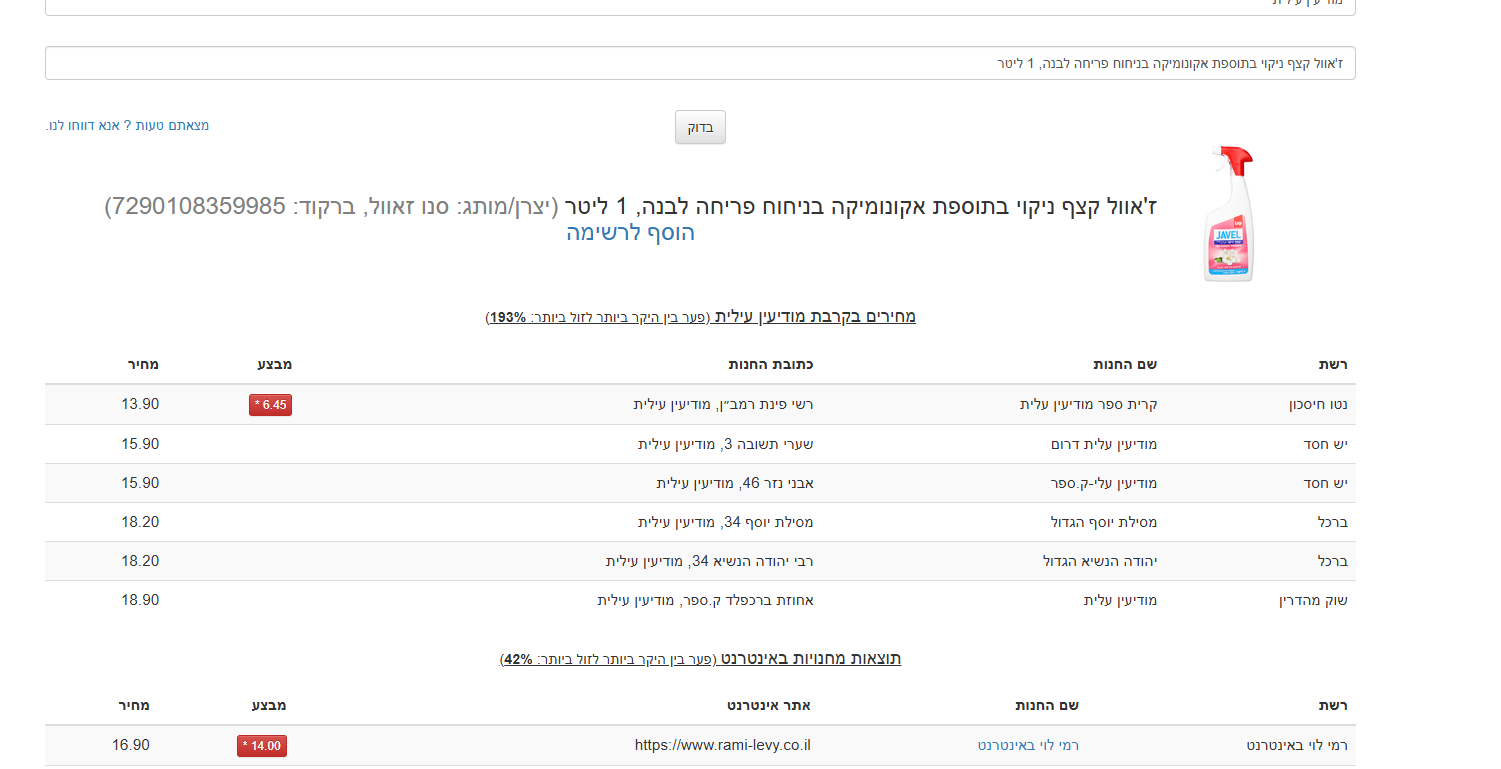This screenshot has width=1501, height=769.
Task: Click the מצאתם טעות report error link
Action: (x=127, y=126)
